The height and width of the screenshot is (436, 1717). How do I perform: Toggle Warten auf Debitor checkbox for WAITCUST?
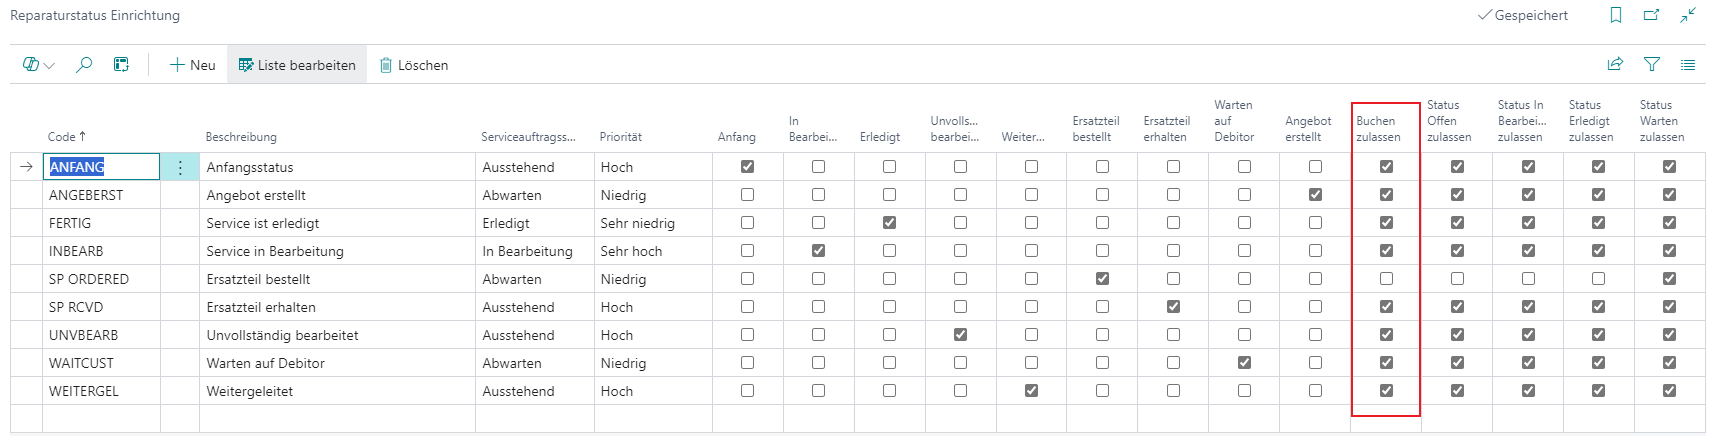(1244, 363)
